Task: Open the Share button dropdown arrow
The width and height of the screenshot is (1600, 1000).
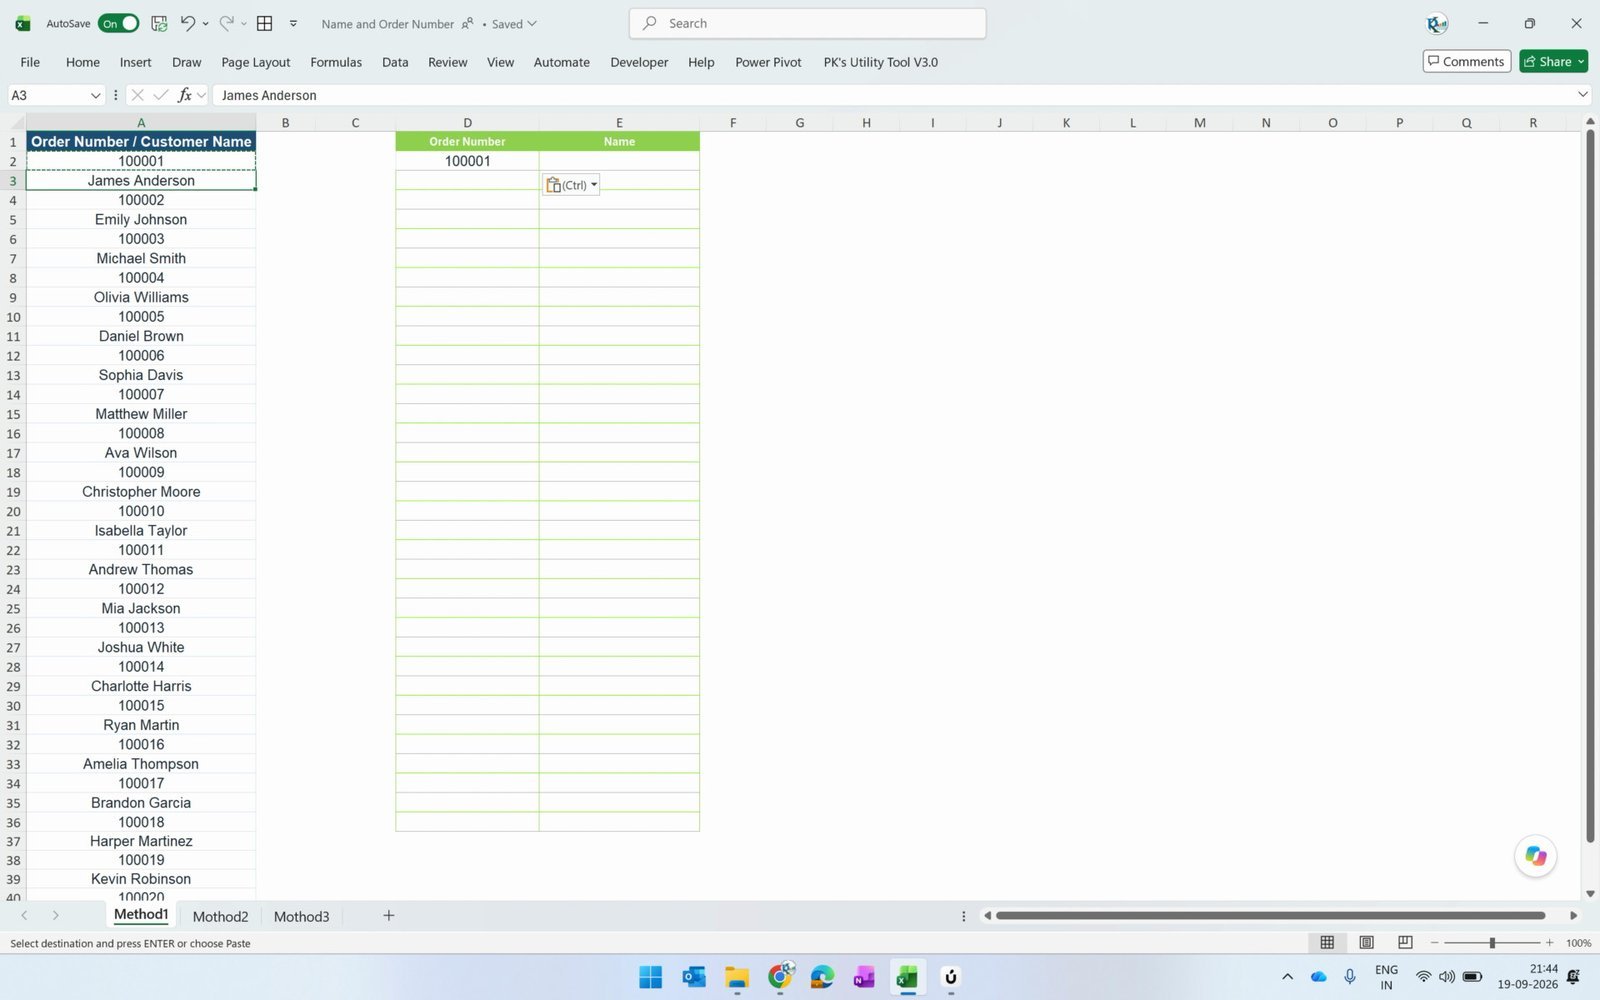Action: (x=1581, y=61)
